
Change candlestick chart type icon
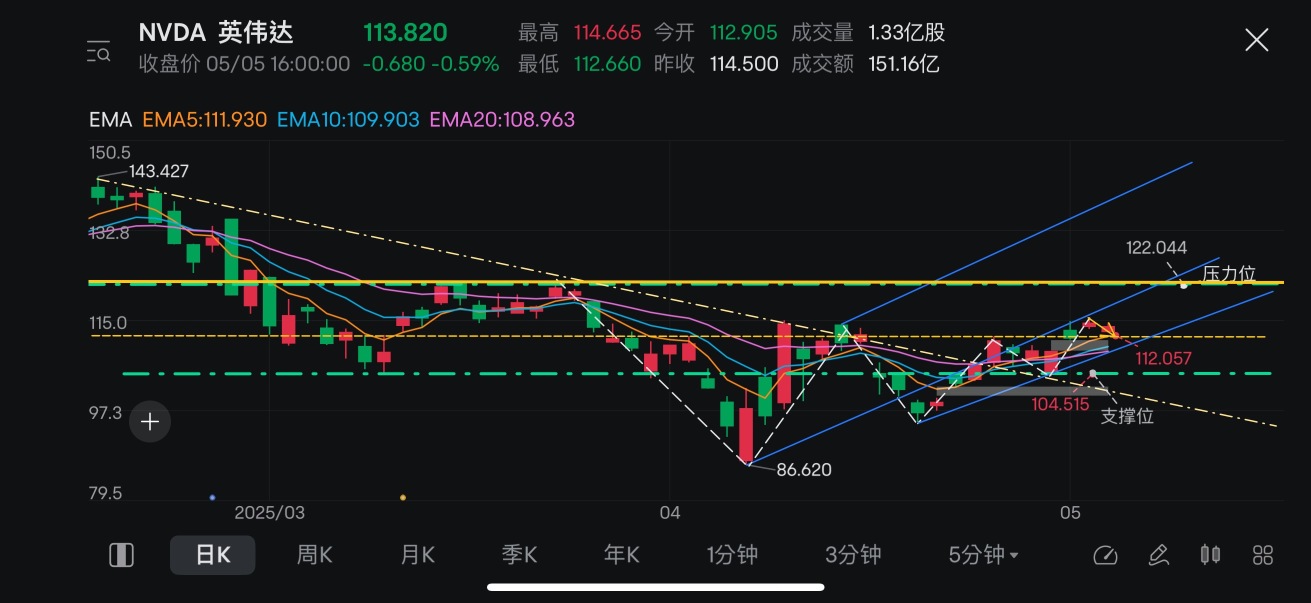[1210, 555]
